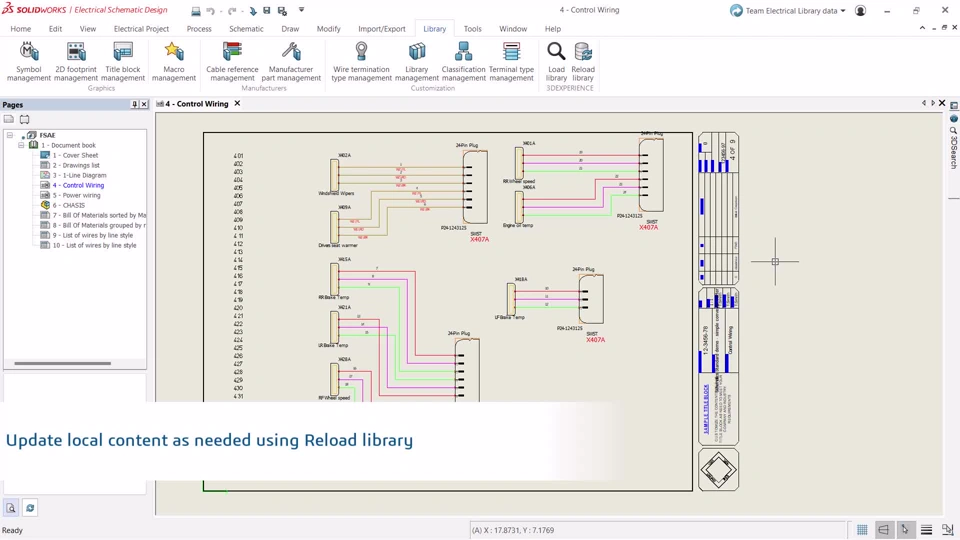Toggle orthogonal mode in status bar

point(883,530)
